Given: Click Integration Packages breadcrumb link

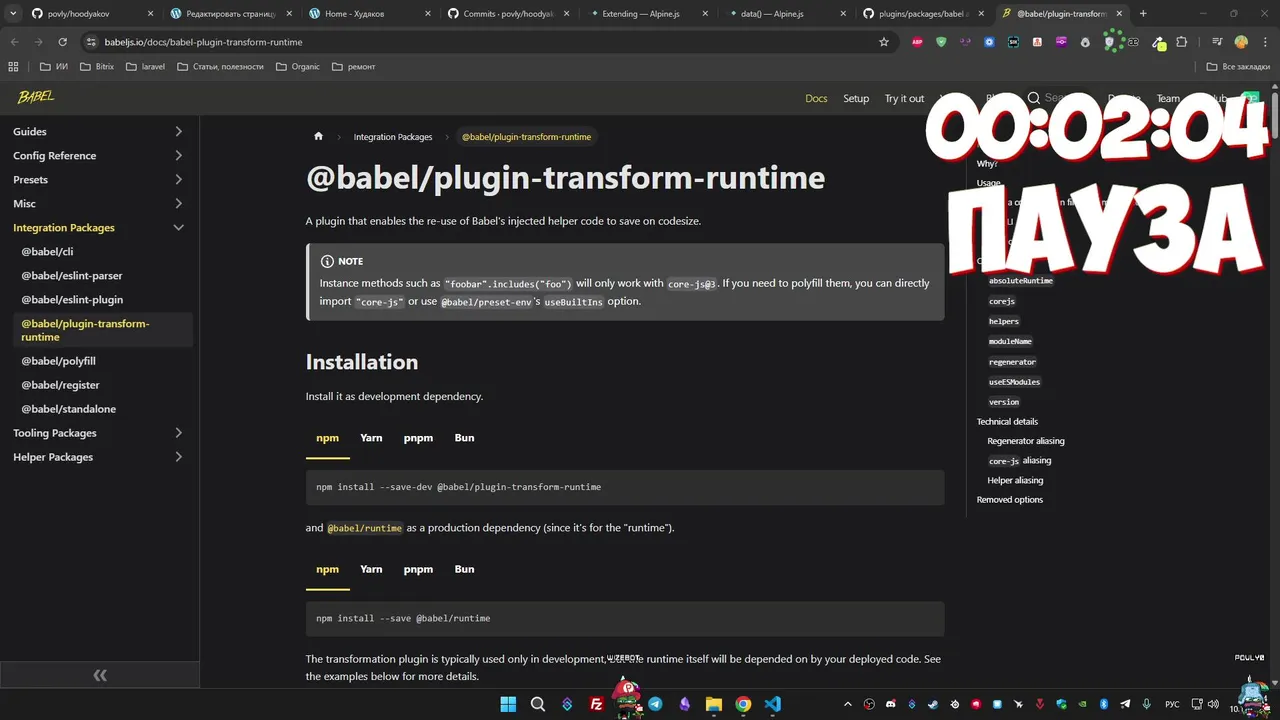Looking at the screenshot, I should tap(393, 137).
